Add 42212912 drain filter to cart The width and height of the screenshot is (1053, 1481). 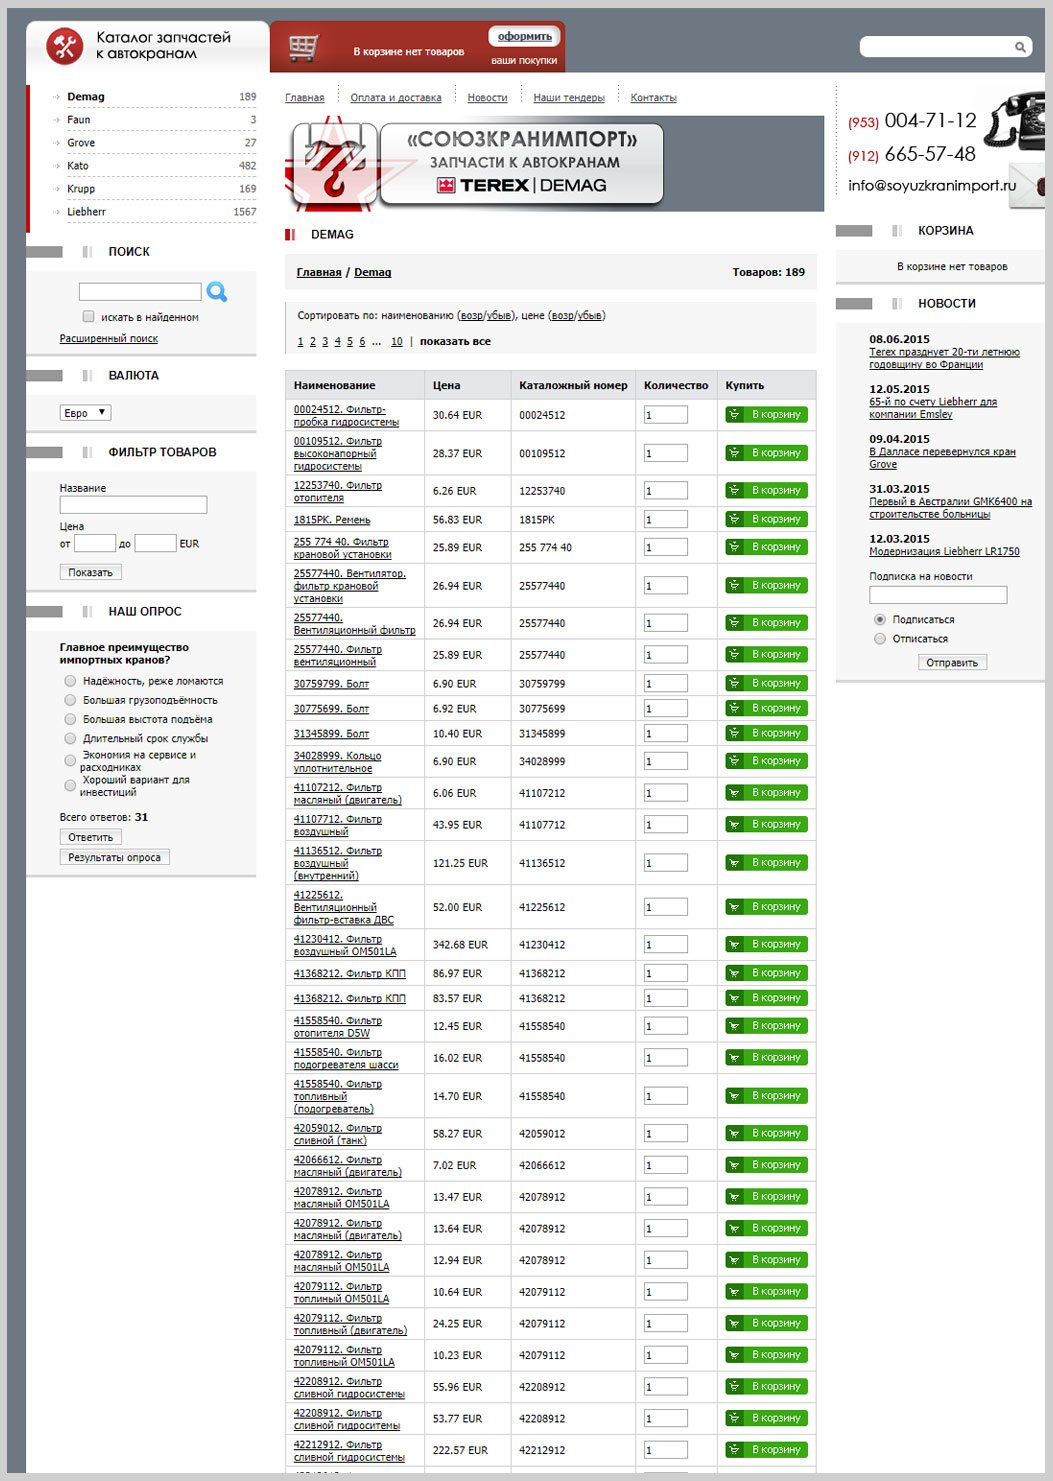tap(766, 1449)
